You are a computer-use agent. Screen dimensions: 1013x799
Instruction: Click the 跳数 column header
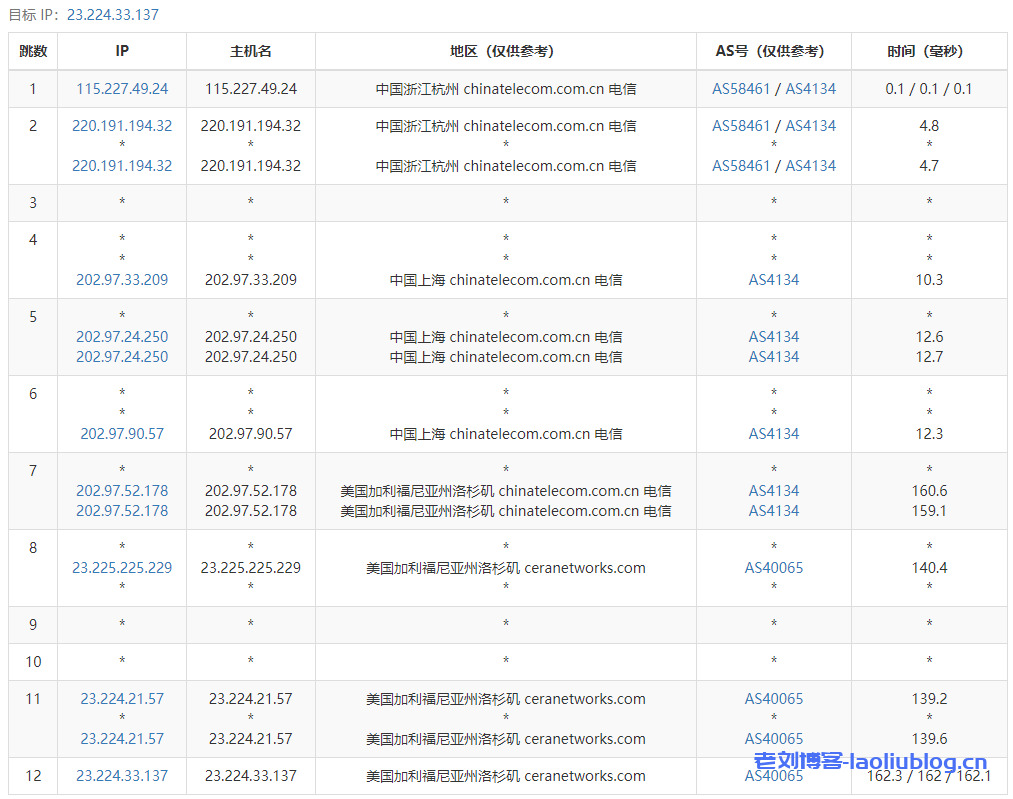pos(33,51)
